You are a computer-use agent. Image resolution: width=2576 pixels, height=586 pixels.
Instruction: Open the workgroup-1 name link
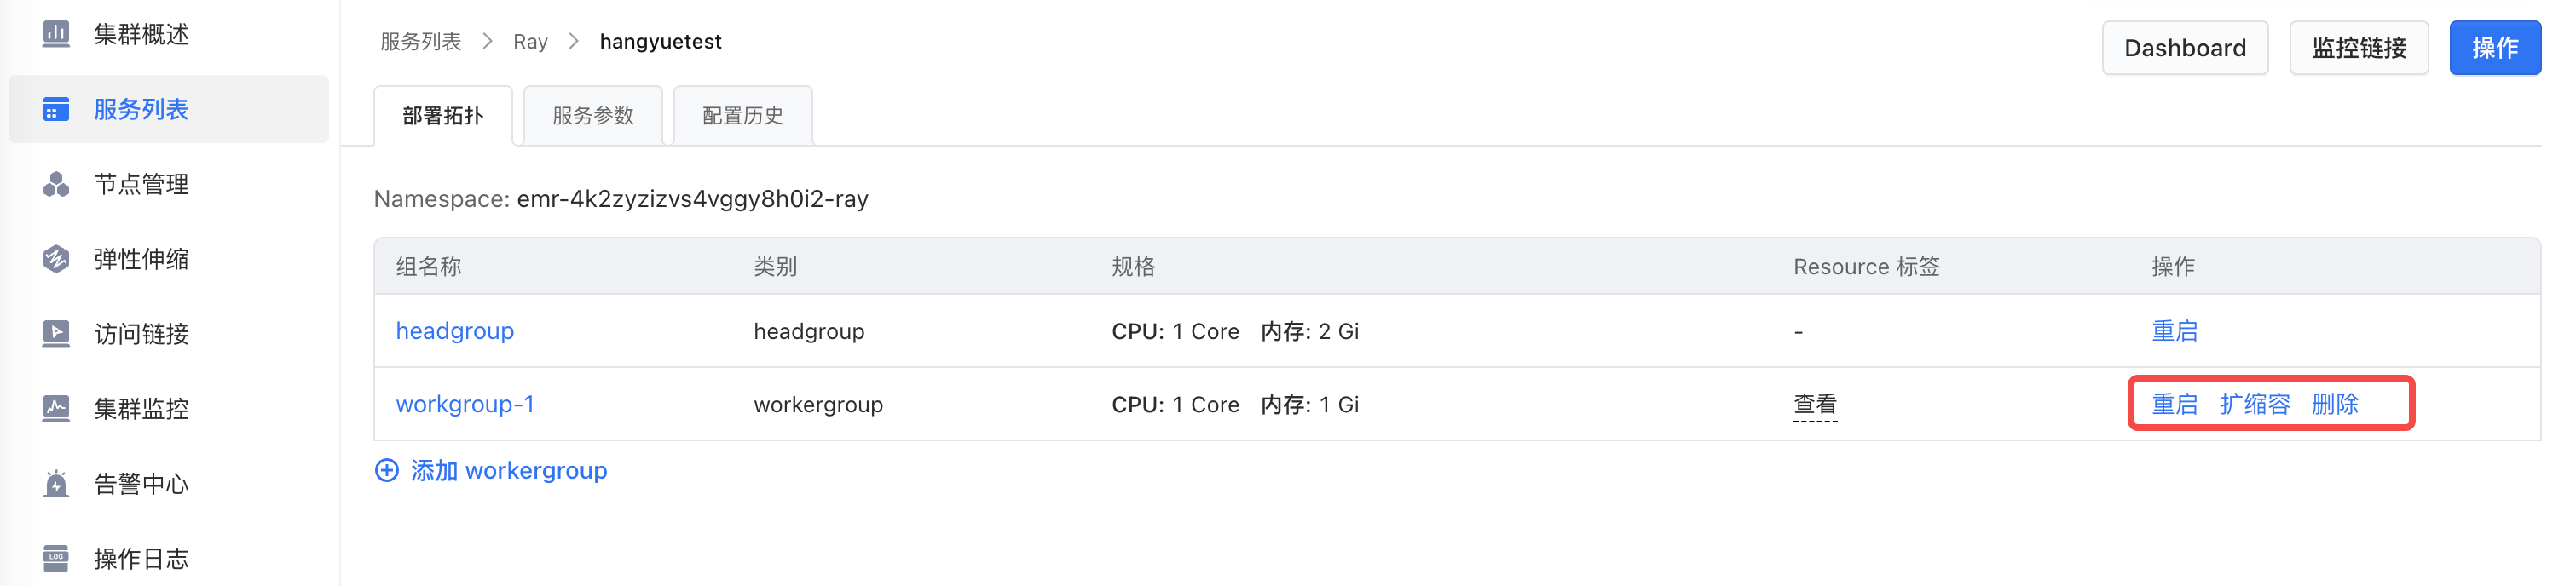tap(465, 404)
